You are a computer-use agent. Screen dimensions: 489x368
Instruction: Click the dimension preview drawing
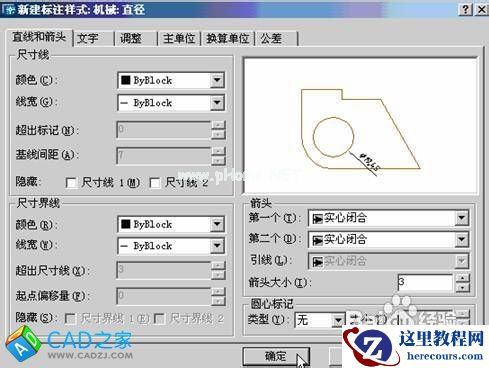pos(361,125)
